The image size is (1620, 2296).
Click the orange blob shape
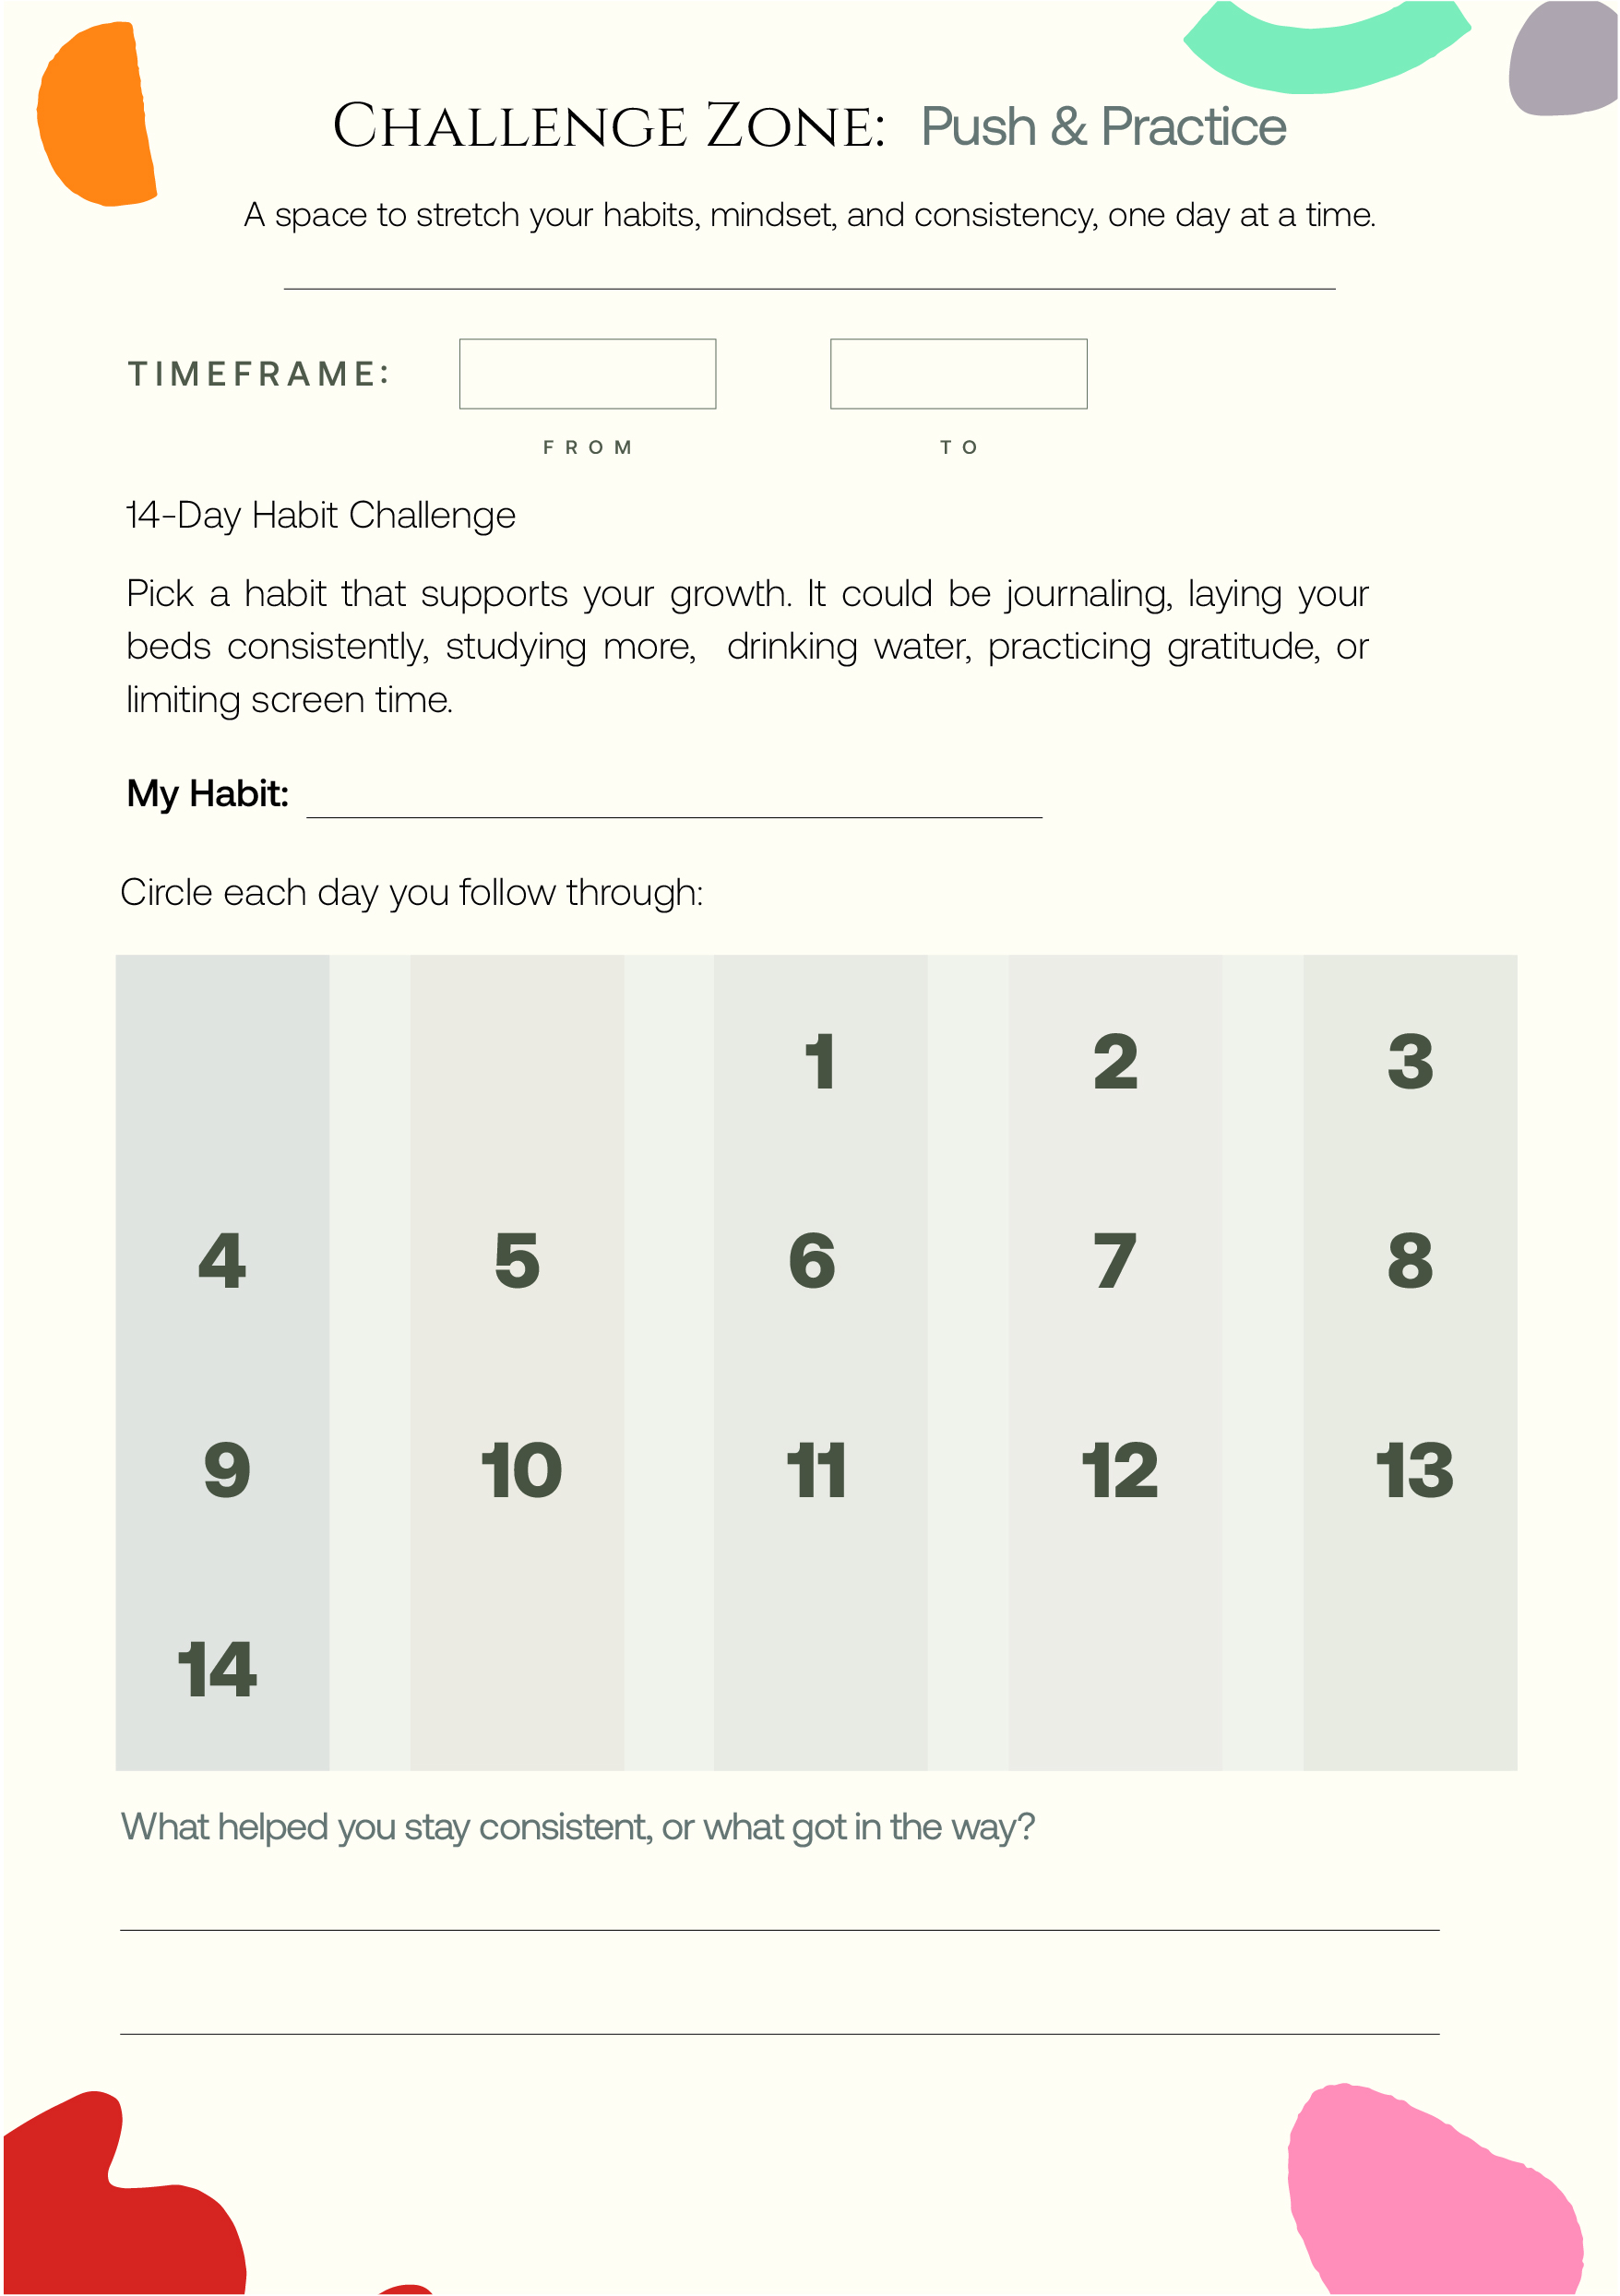click(x=95, y=115)
